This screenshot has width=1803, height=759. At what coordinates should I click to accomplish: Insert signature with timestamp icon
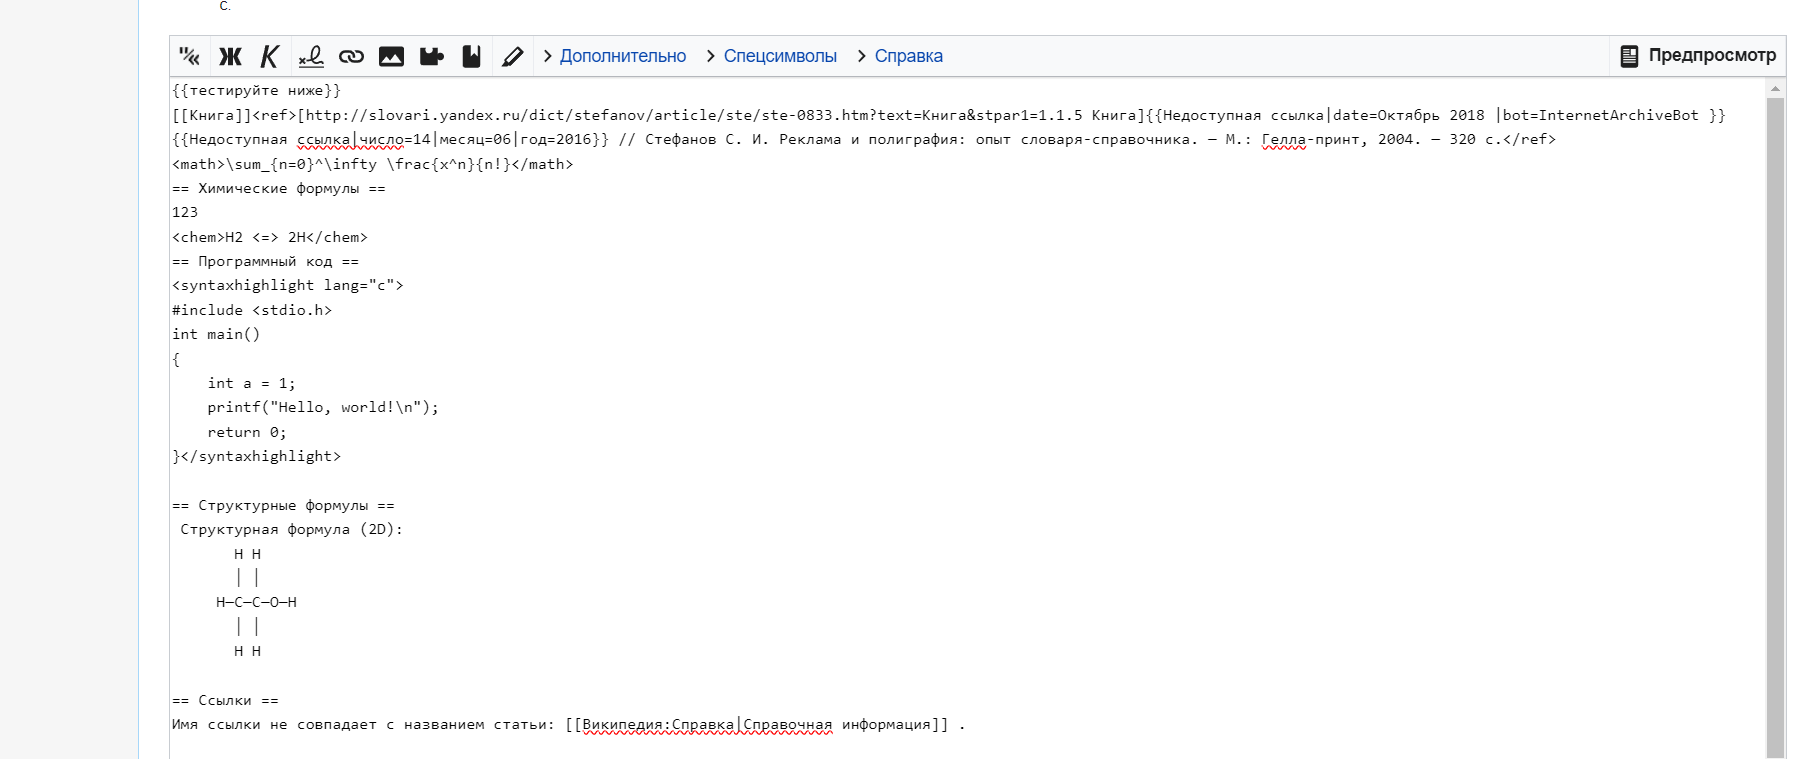tap(311, 56)
